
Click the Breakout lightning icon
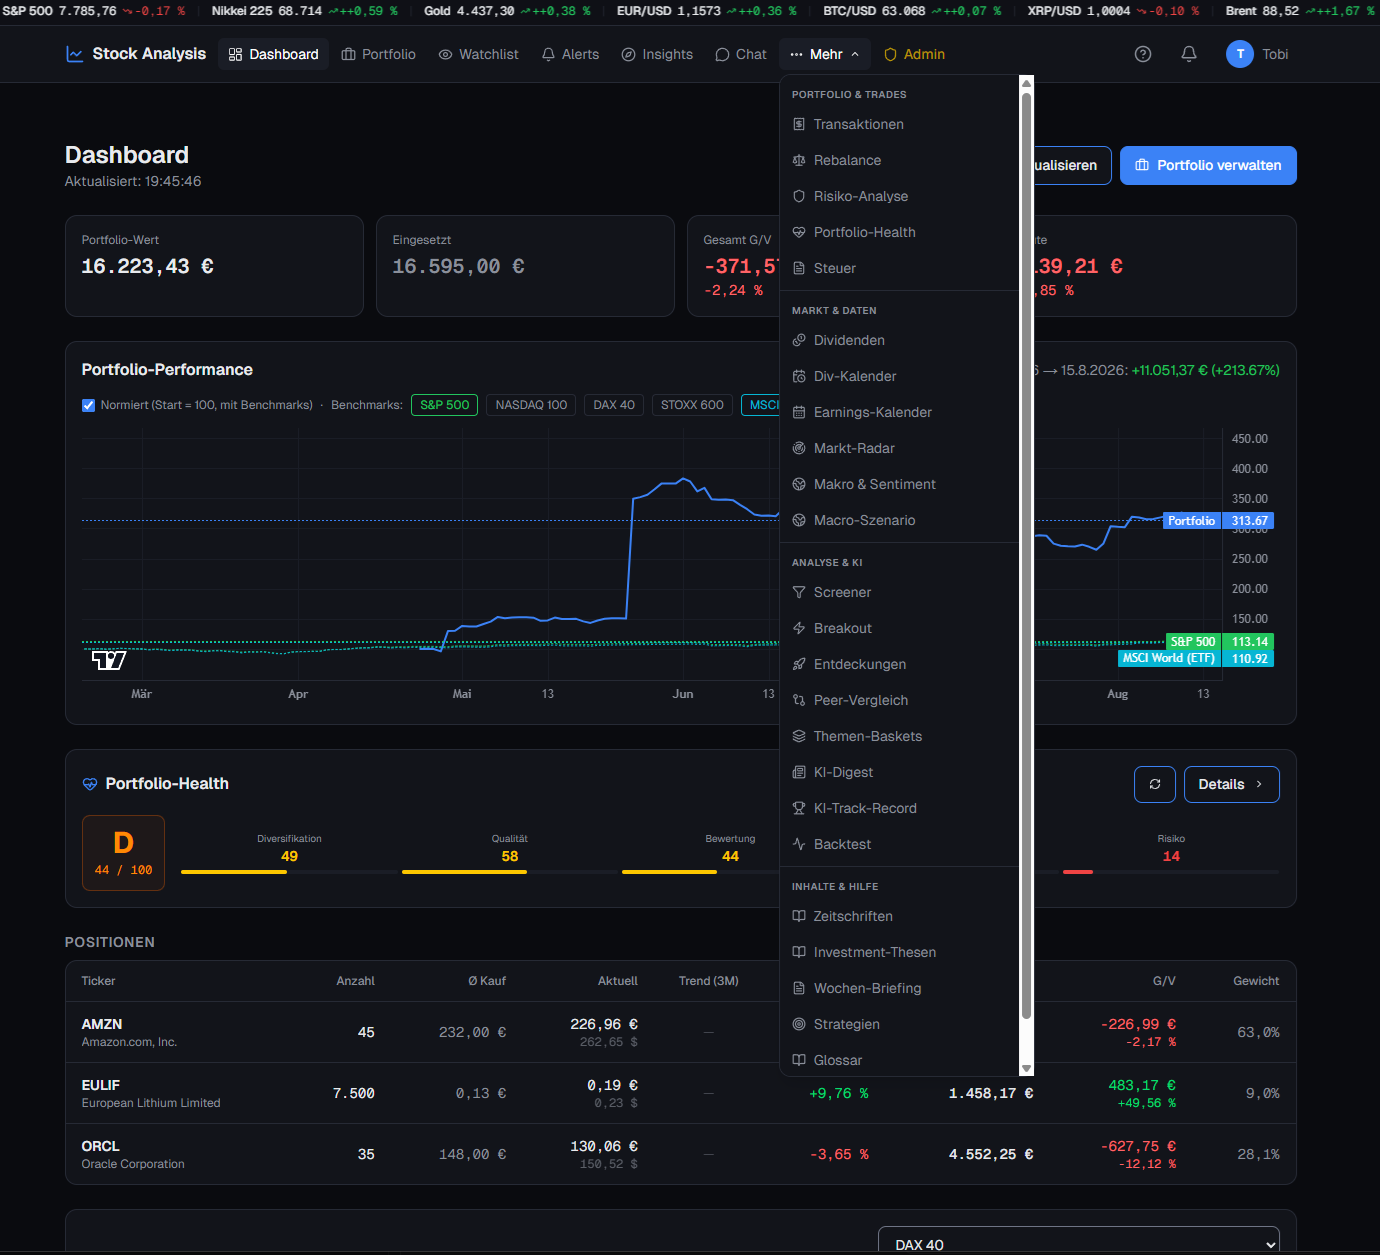[x=799, y=628]
